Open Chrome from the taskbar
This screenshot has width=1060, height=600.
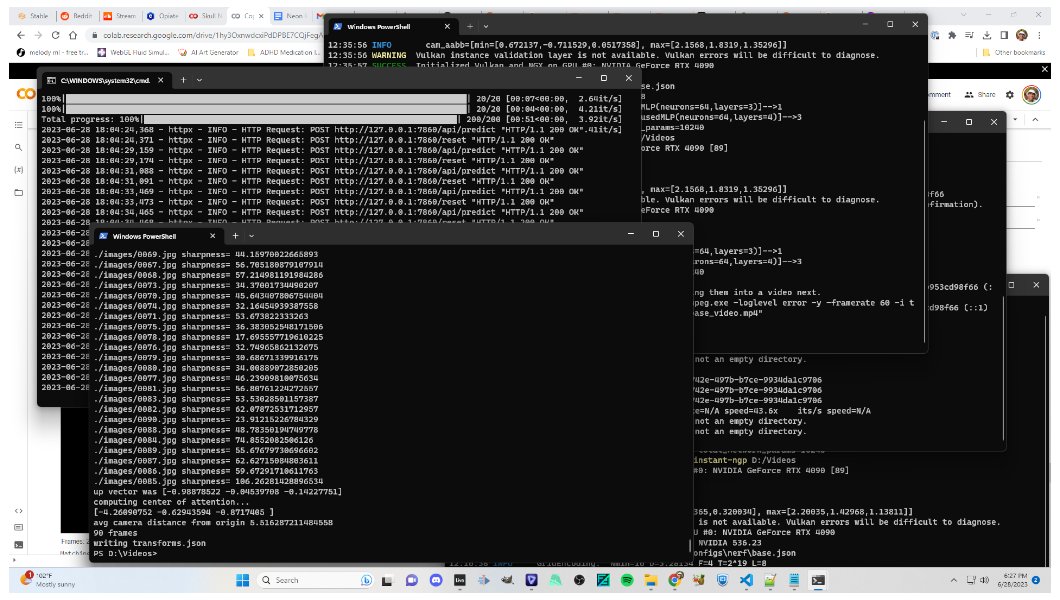(x=675, y=580)
